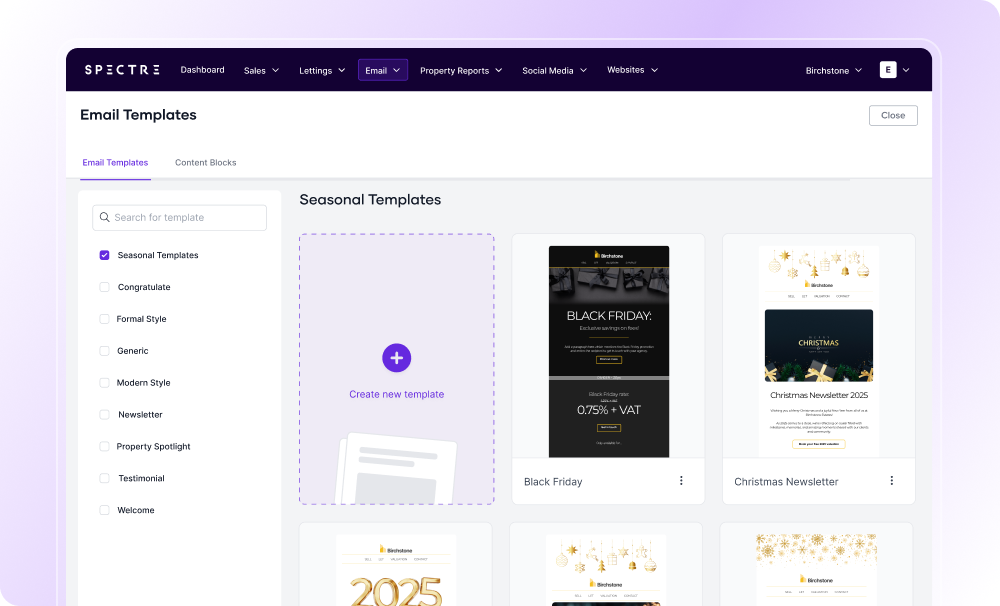Viewport: 1000px width, 606px height.
Task: Check the Congratulate checkbox
Action: tap(105, 287)
